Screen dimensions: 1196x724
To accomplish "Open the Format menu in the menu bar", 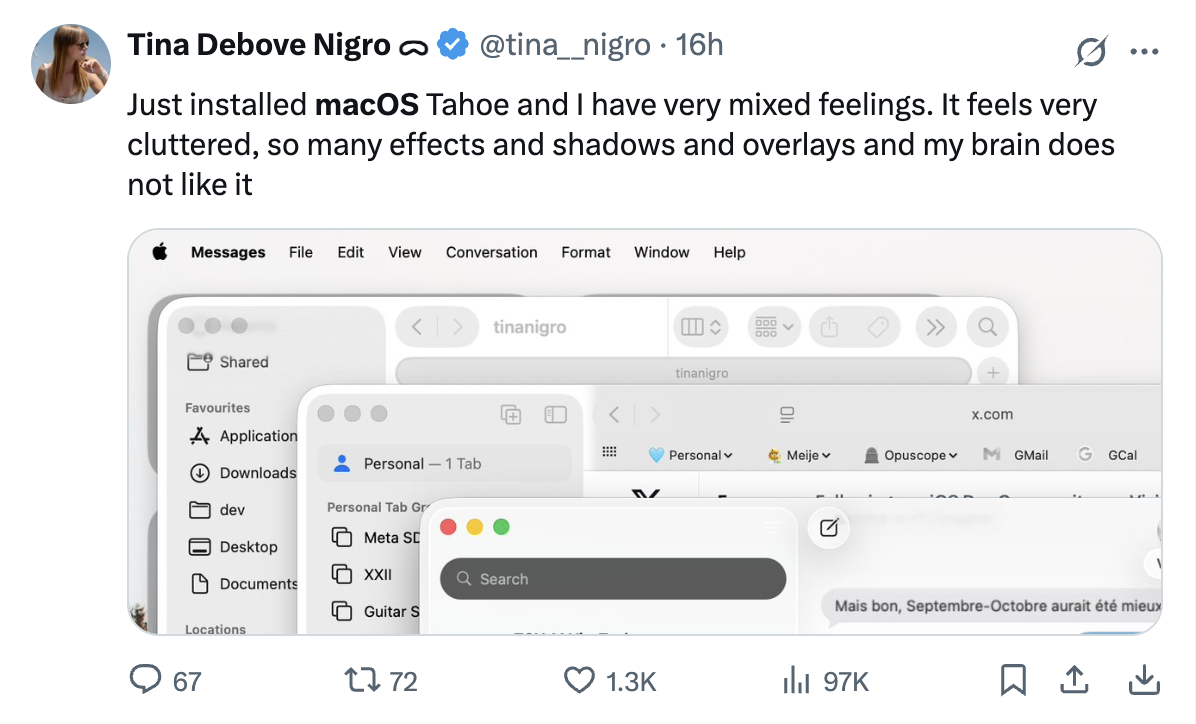I will (x=586, y=252).
